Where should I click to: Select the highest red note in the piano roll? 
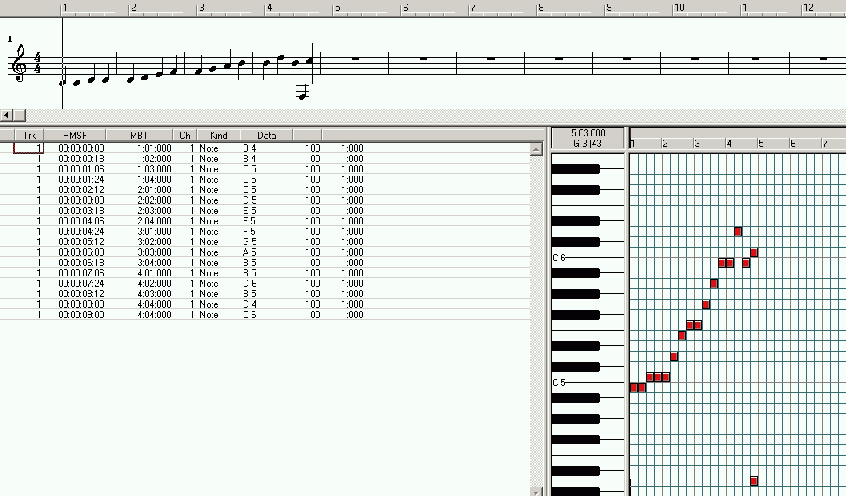(738, 231)
